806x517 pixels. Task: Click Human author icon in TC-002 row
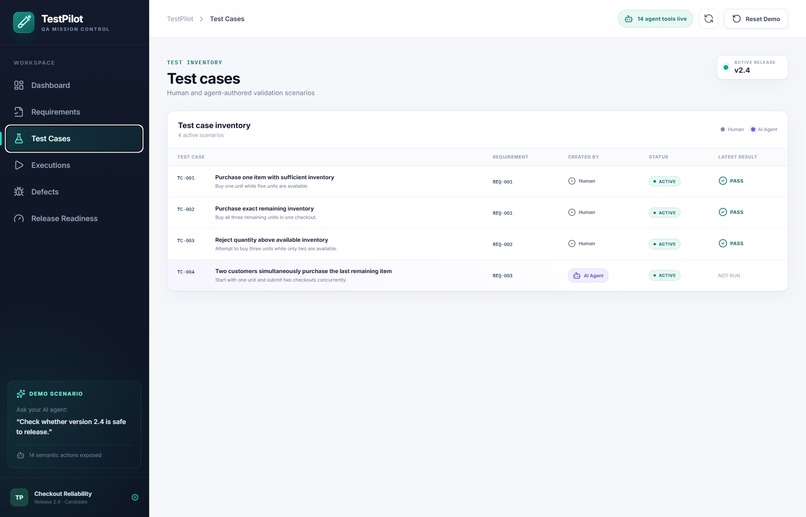click(572, 212)
